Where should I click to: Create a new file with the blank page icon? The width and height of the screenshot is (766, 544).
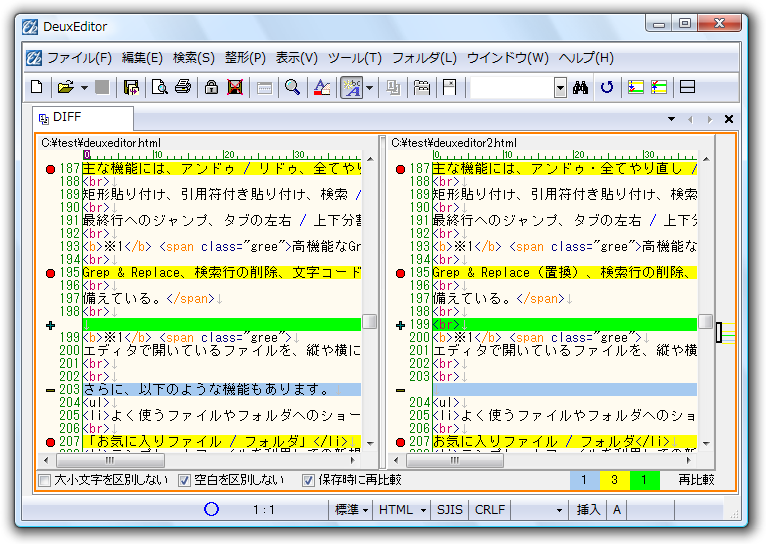coord(37,87)
